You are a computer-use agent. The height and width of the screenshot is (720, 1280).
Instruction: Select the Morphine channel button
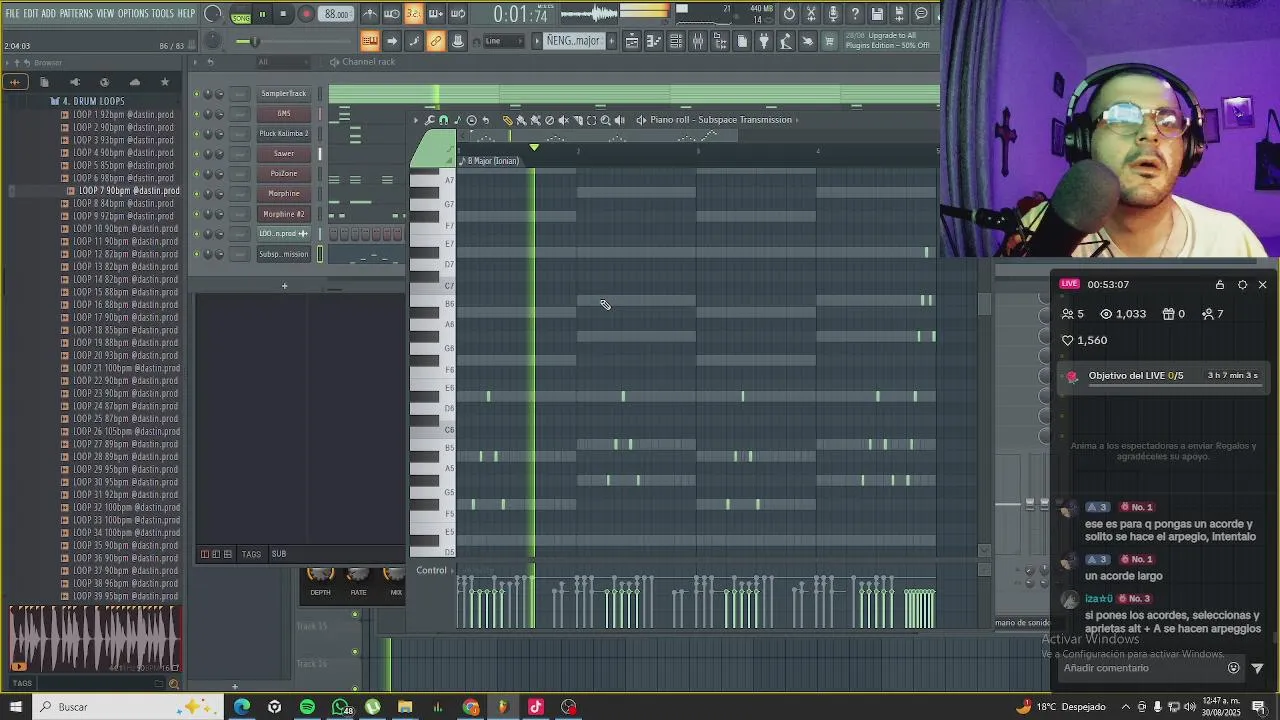point(284,194)
